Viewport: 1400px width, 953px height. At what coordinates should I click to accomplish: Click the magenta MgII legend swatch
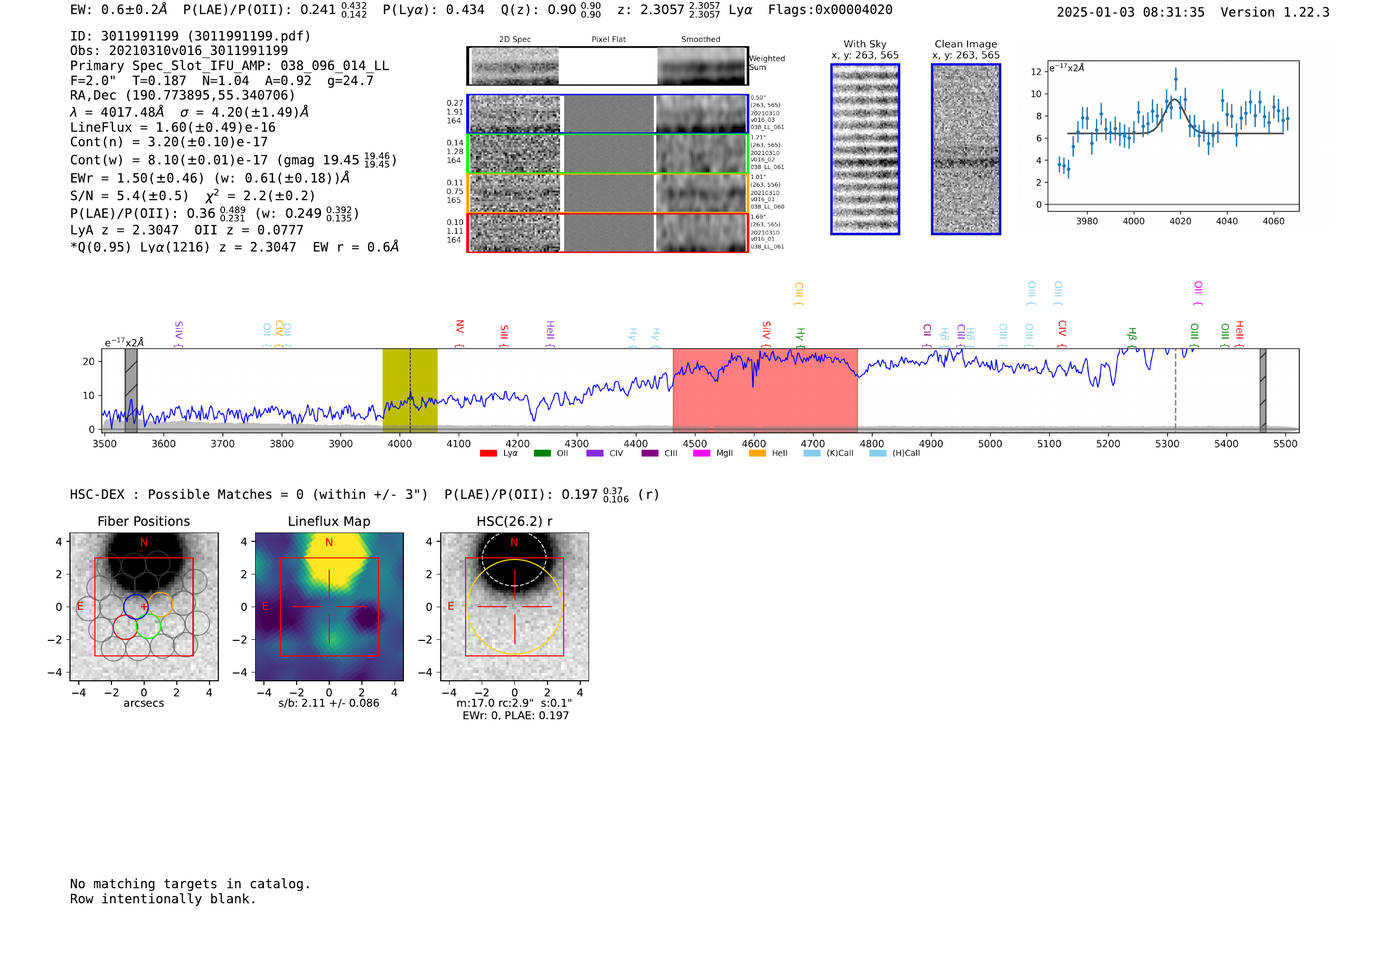coord(701,453)
